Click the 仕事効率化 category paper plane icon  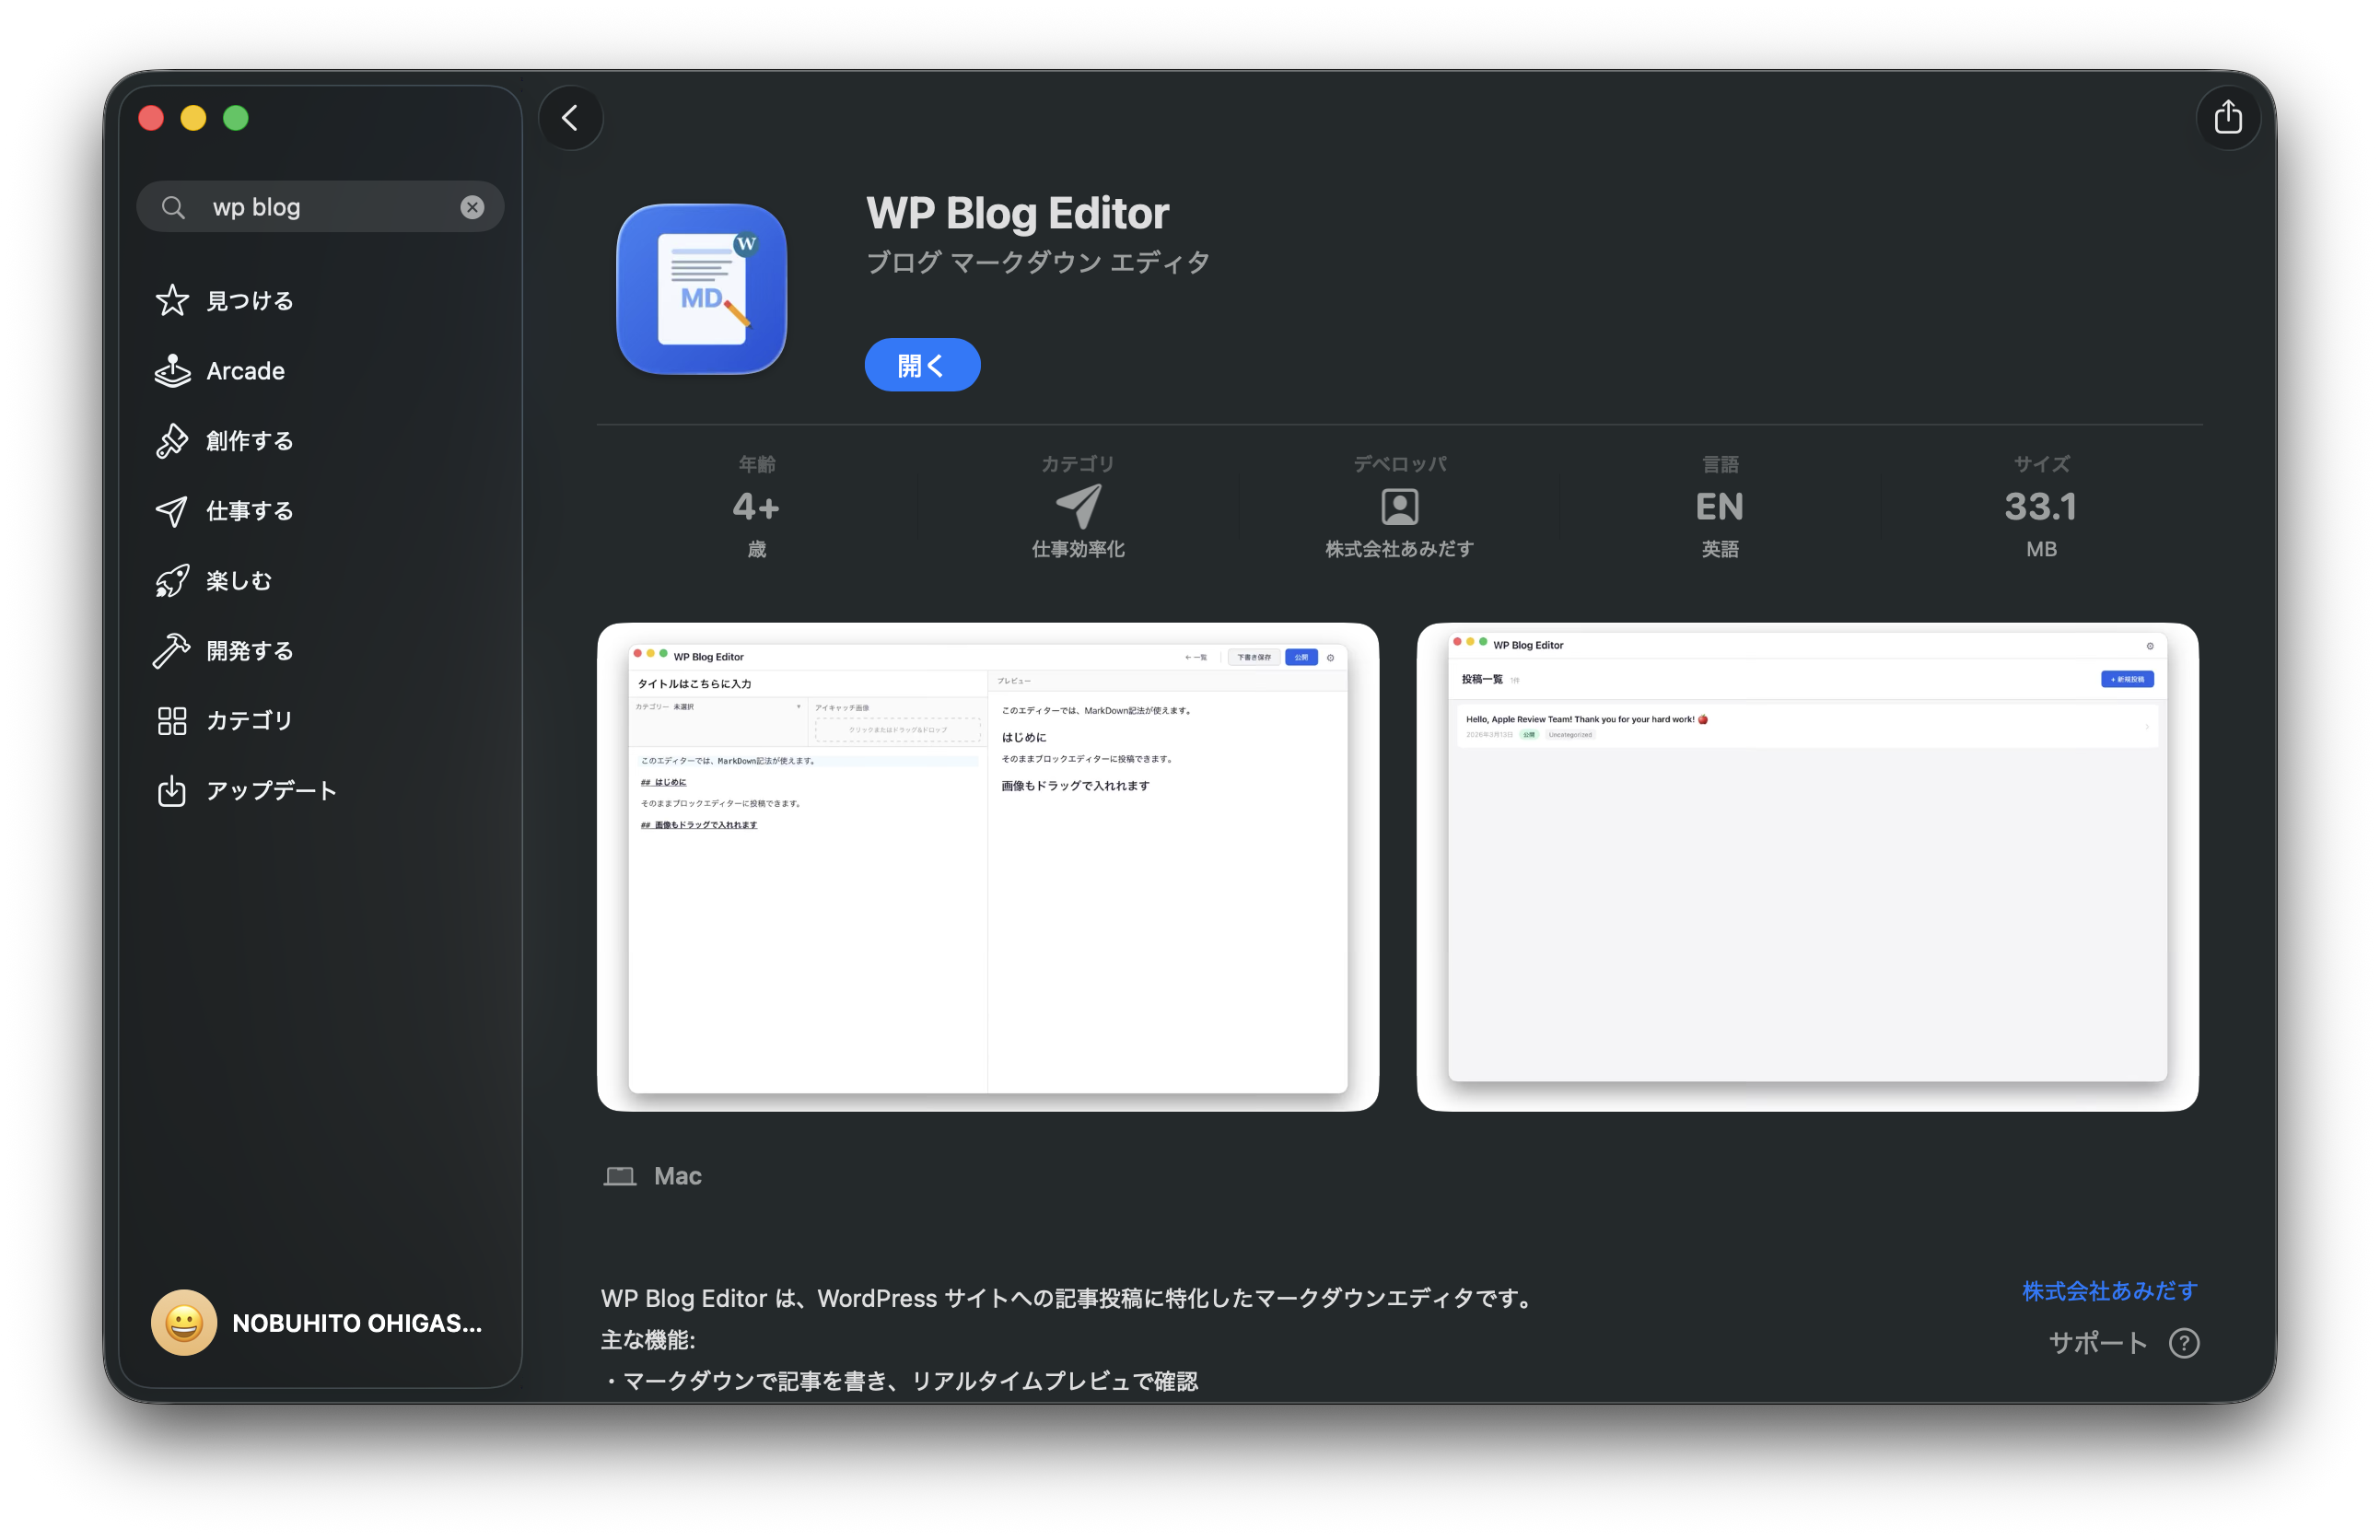(x=1078, y=507)
